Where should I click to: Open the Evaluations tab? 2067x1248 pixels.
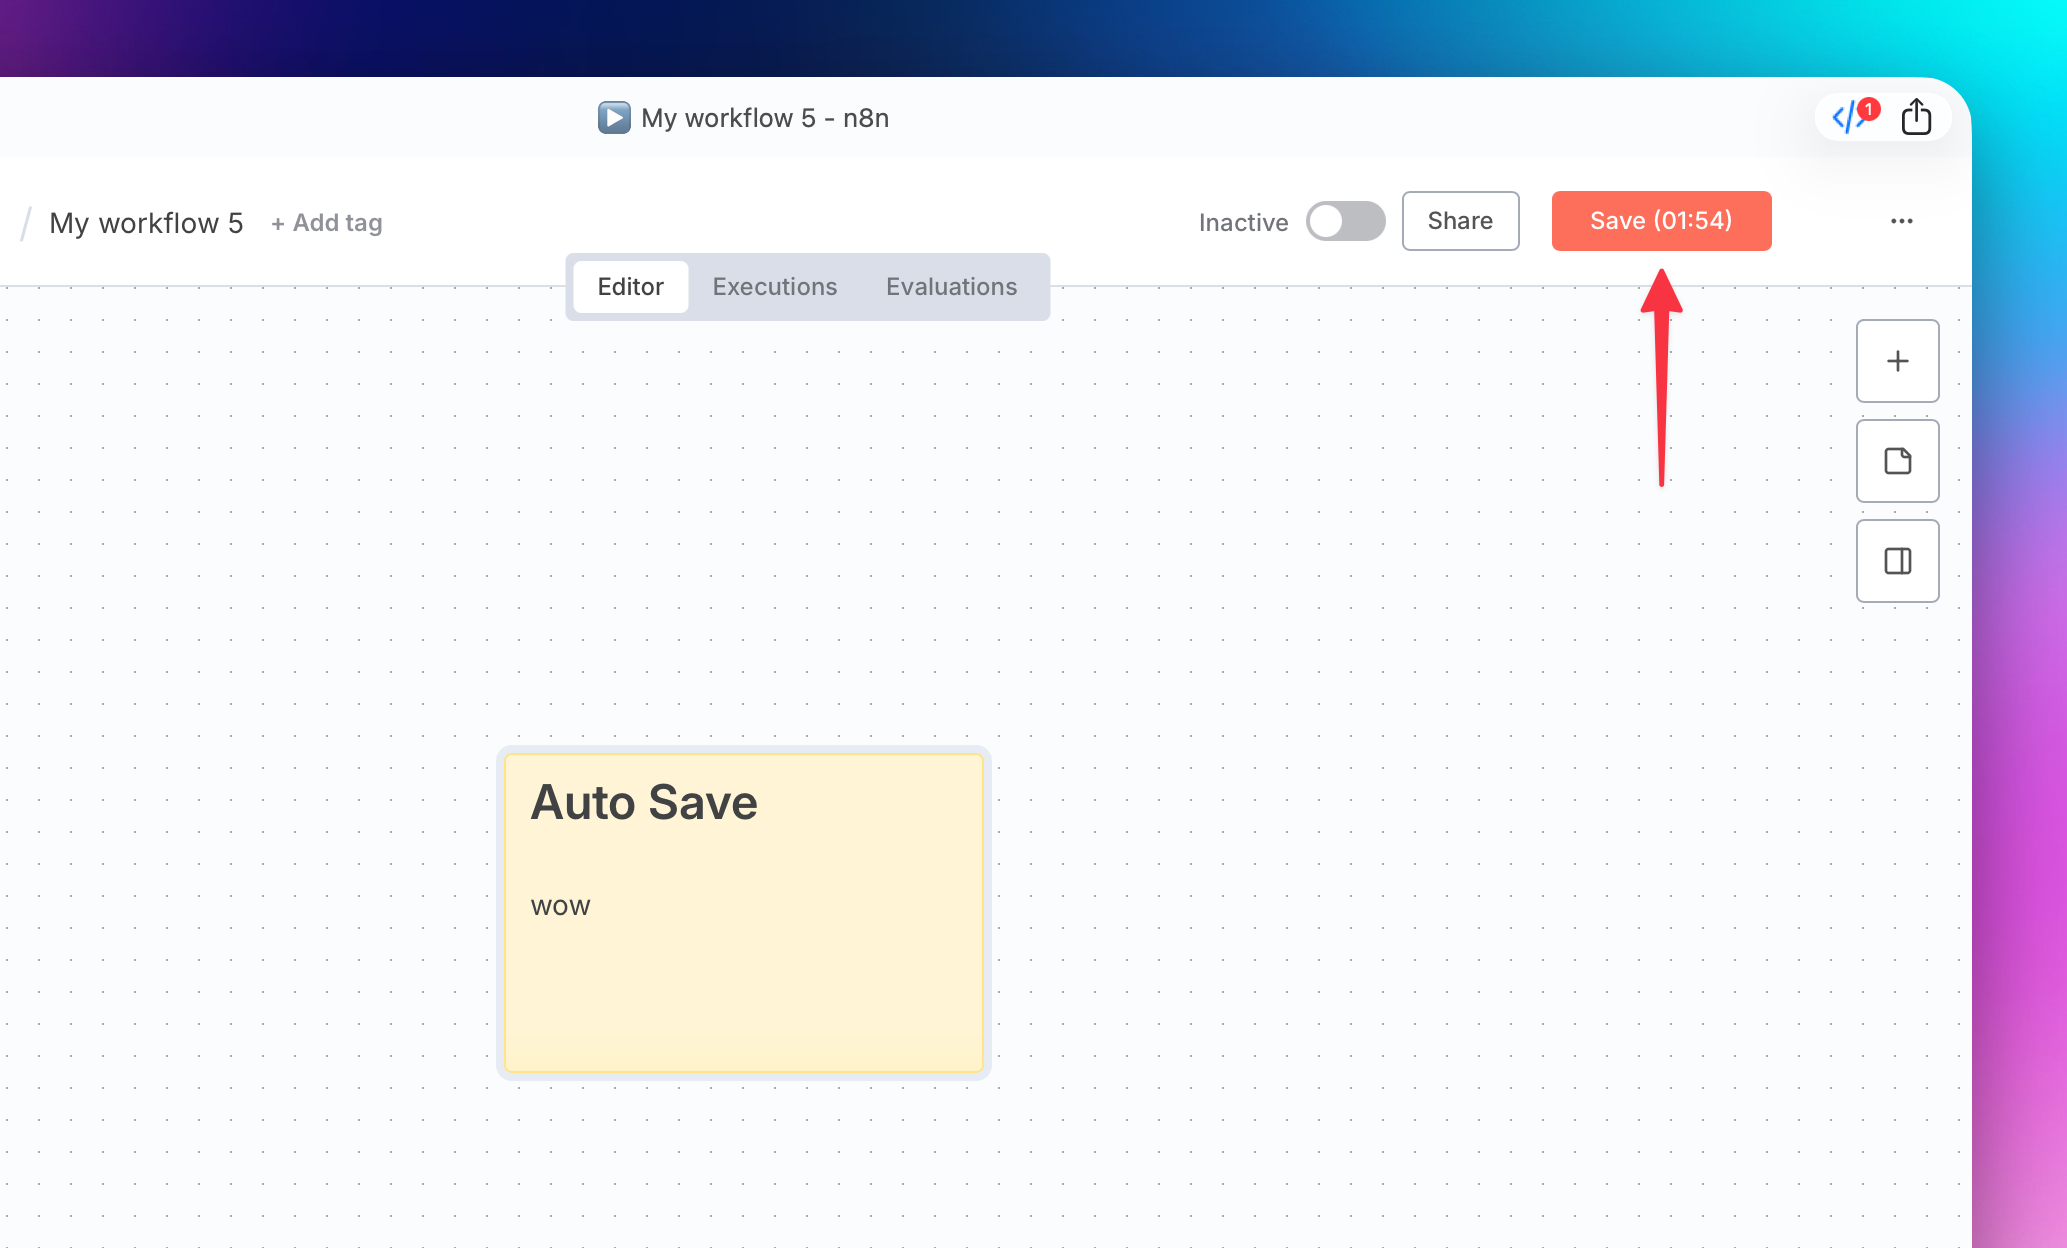[x=950, y=287]
